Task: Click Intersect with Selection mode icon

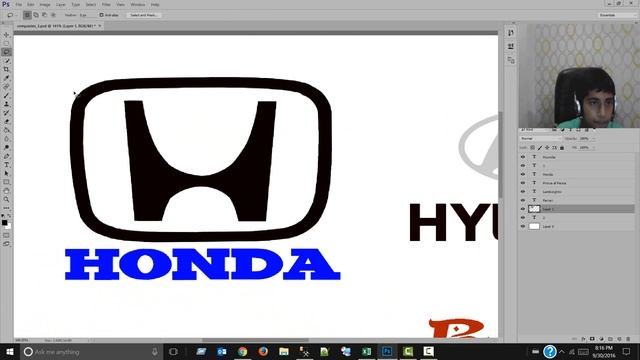Action: pyautogui.click(x=53, y=15)
